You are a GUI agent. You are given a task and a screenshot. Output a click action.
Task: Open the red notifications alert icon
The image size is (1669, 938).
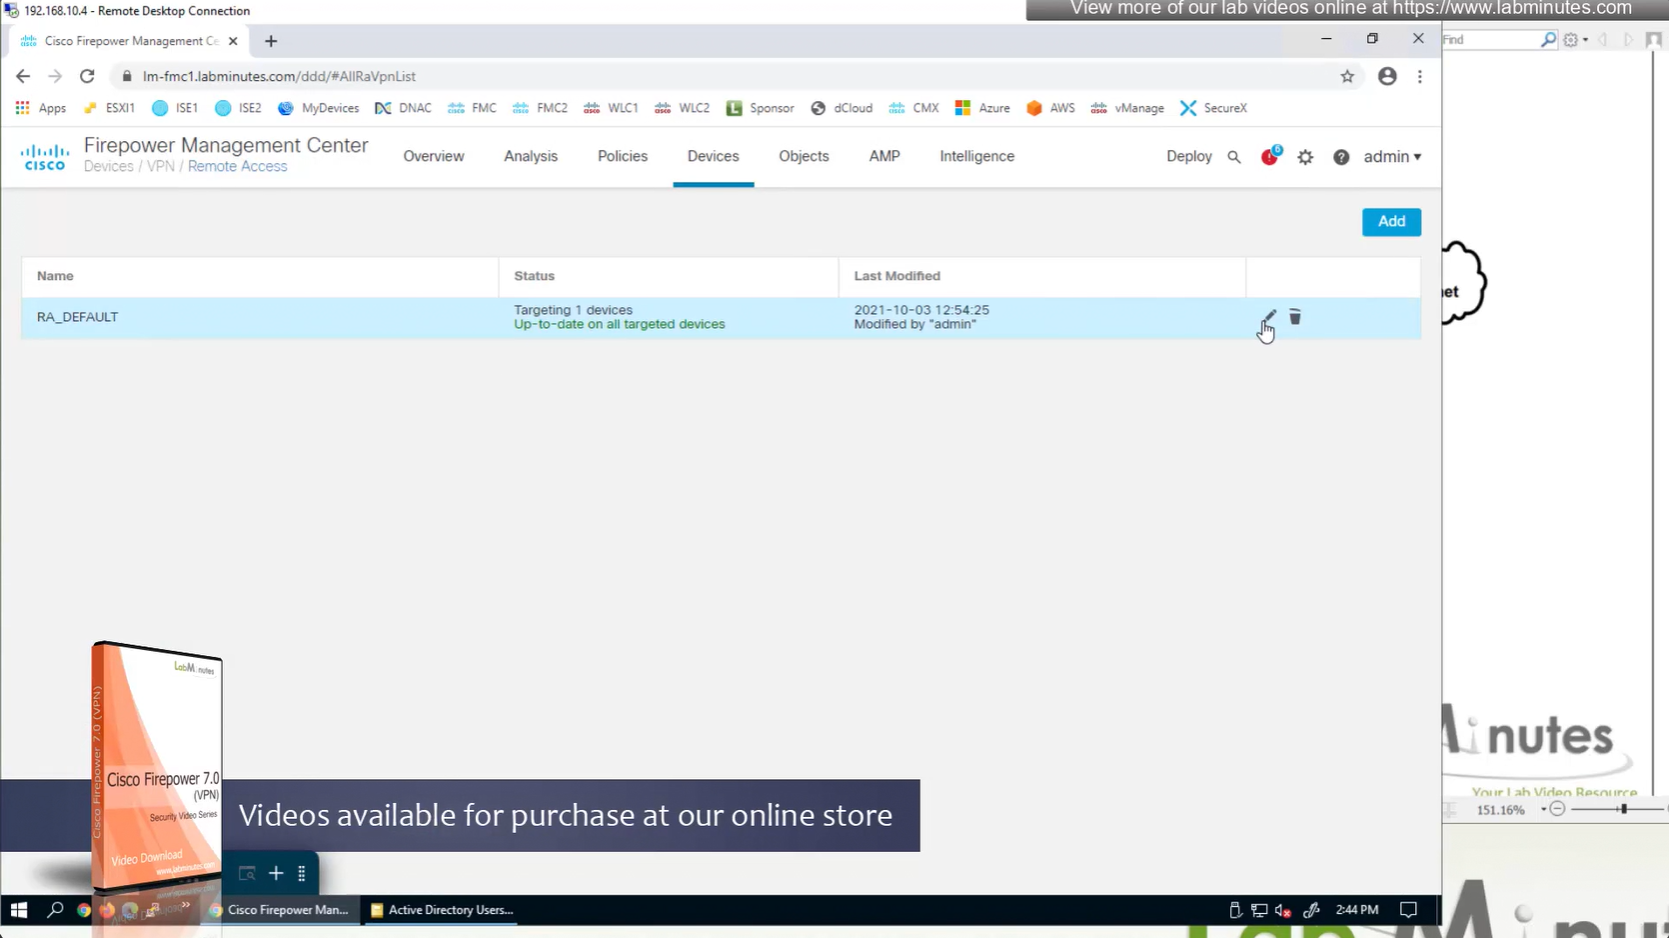(x=1269, y=157)
